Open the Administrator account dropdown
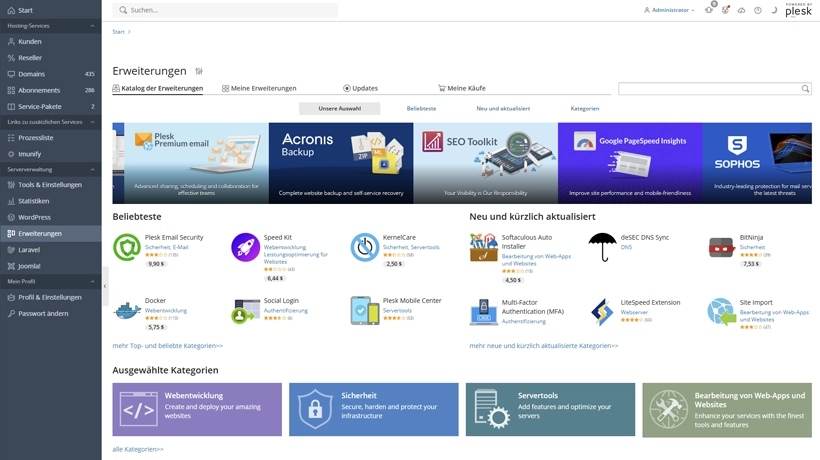The width and height of the screenshot is (820, 460). (669, 10)
